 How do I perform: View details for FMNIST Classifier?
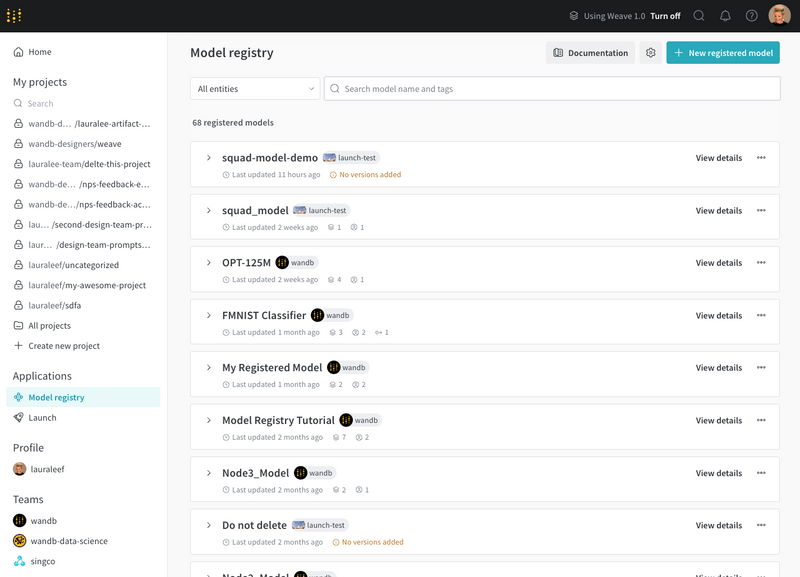coord(718,315)
